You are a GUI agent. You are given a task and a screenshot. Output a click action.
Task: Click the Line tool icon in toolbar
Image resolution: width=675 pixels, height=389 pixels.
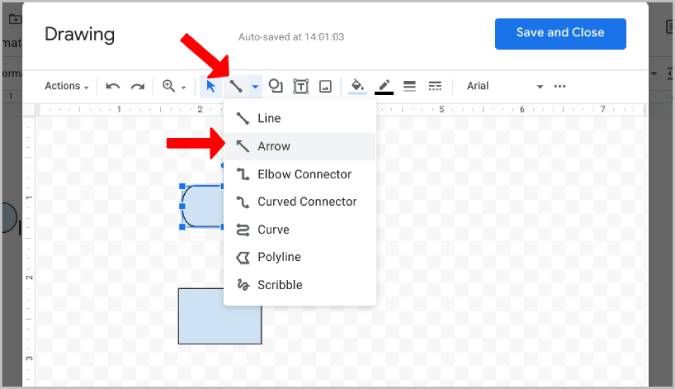coord(235,86)
